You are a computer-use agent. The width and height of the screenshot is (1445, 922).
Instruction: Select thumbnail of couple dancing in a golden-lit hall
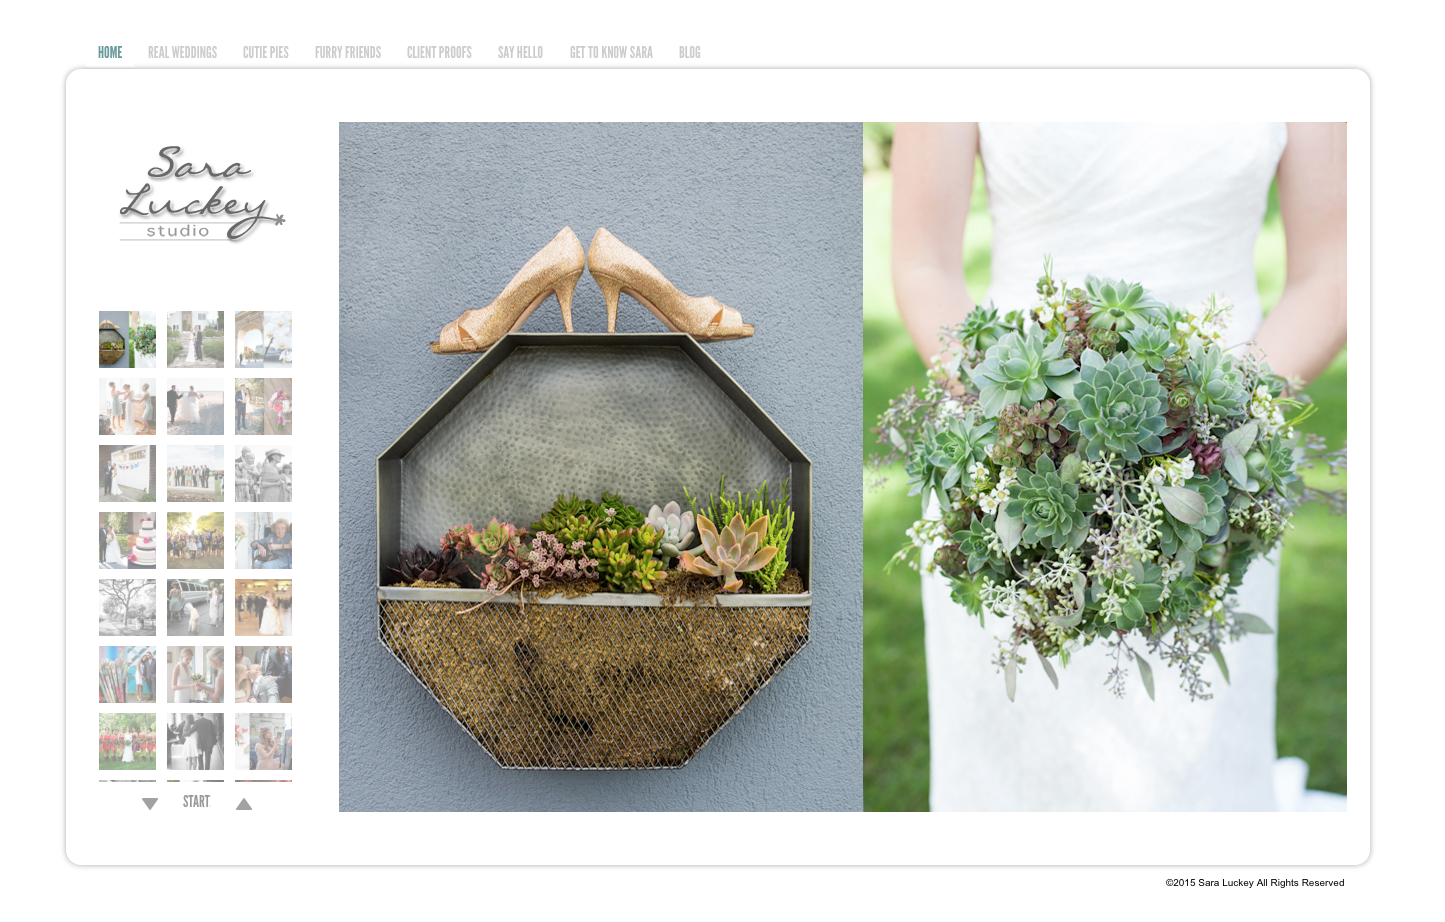coord(263,607)
